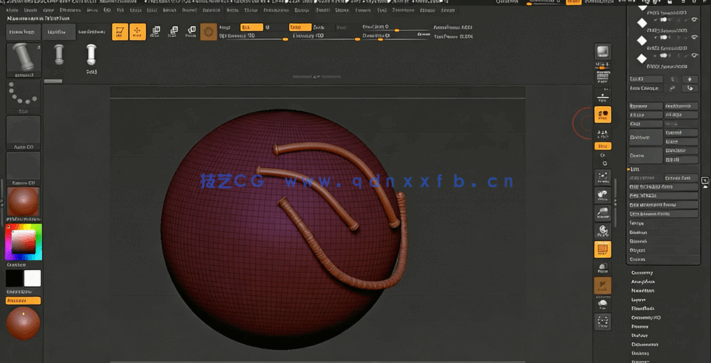Click the Frame icon in right shelf
Image resolution: width=711 pixels, height=363 pixels.
603,177
